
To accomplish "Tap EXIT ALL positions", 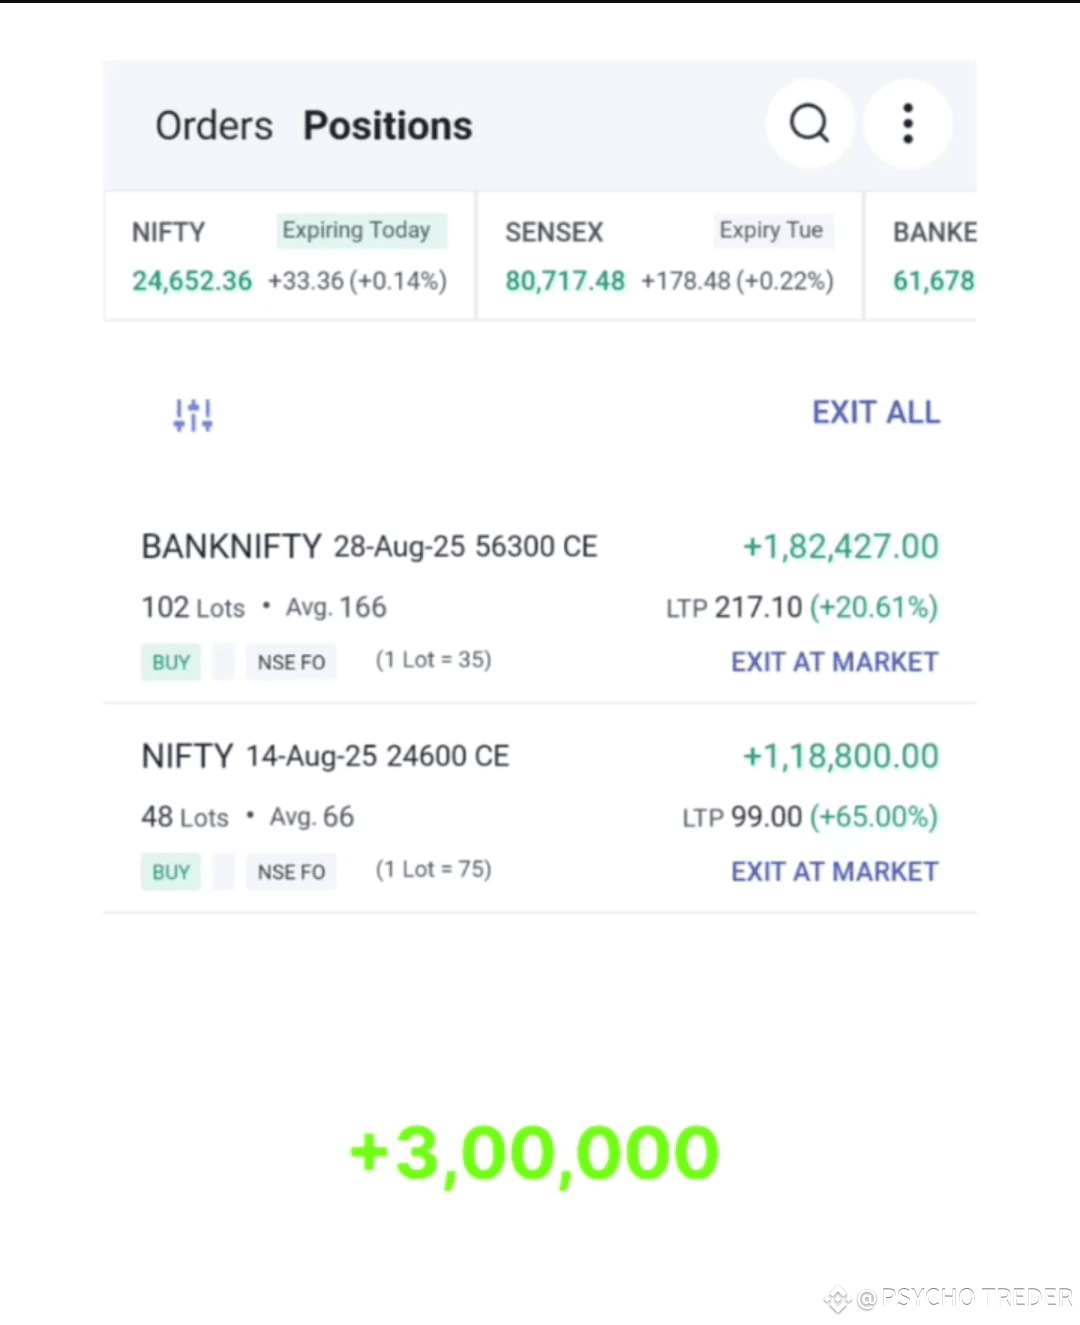I will [876, 412].
